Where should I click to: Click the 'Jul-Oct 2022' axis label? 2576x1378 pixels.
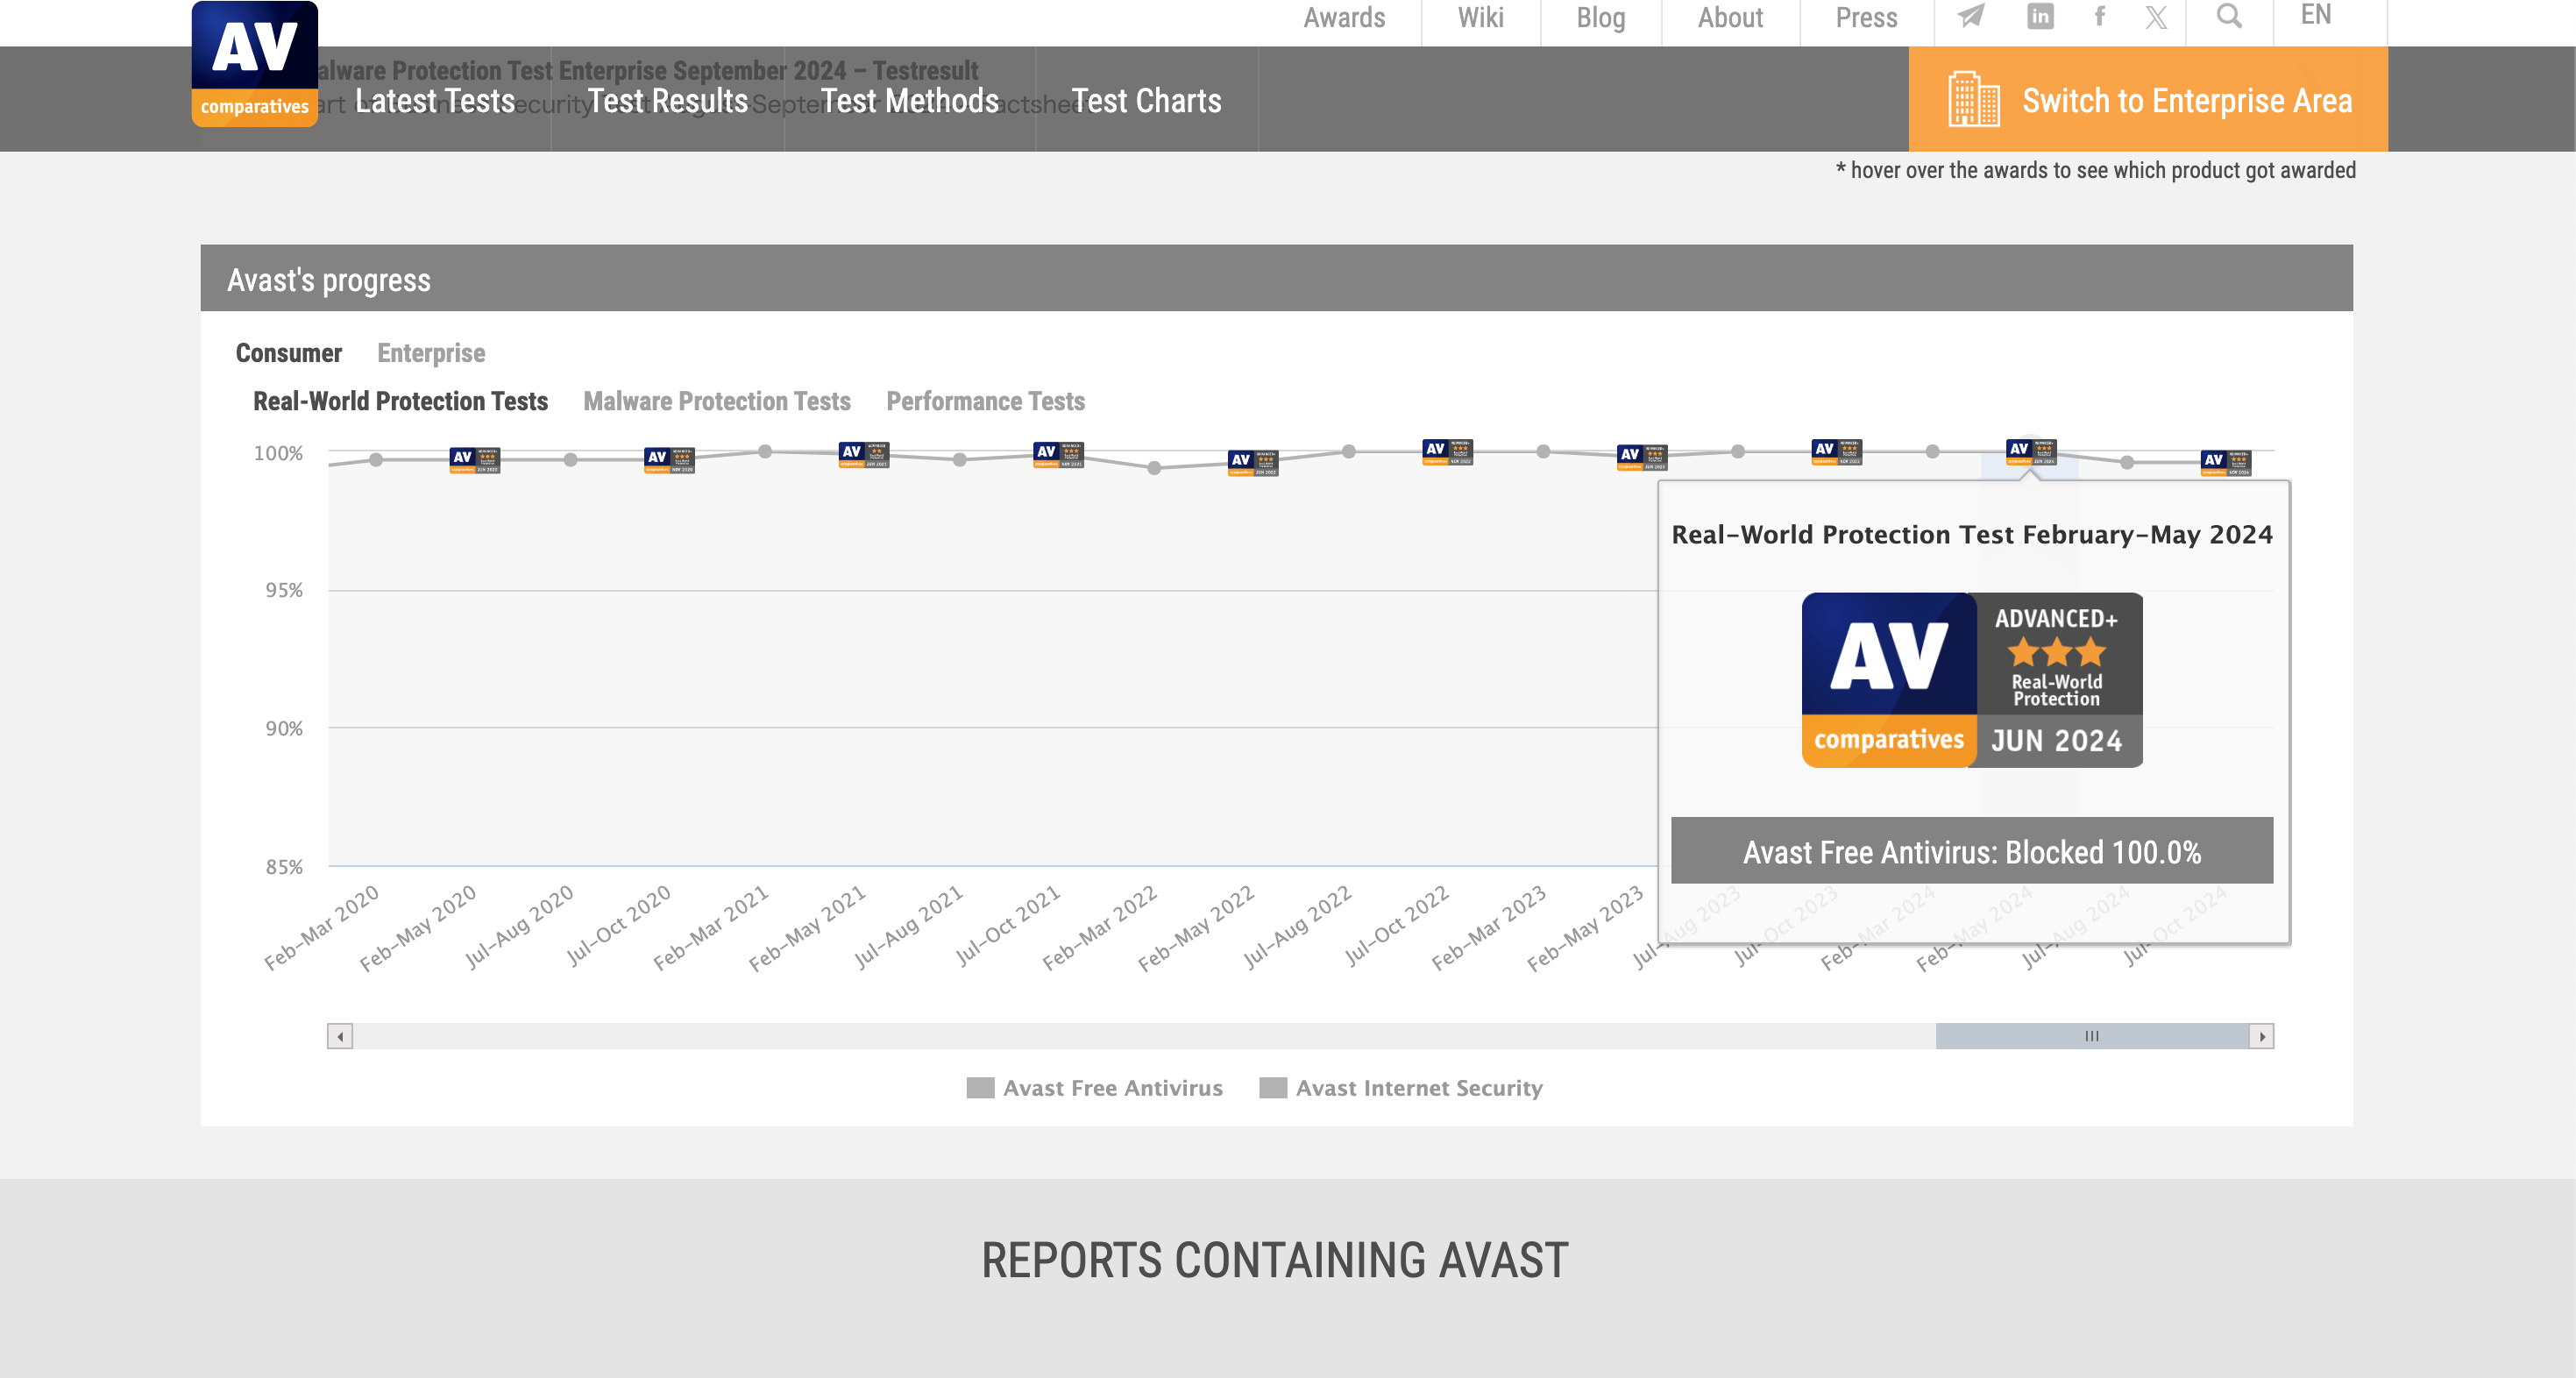coord(1397,926)
